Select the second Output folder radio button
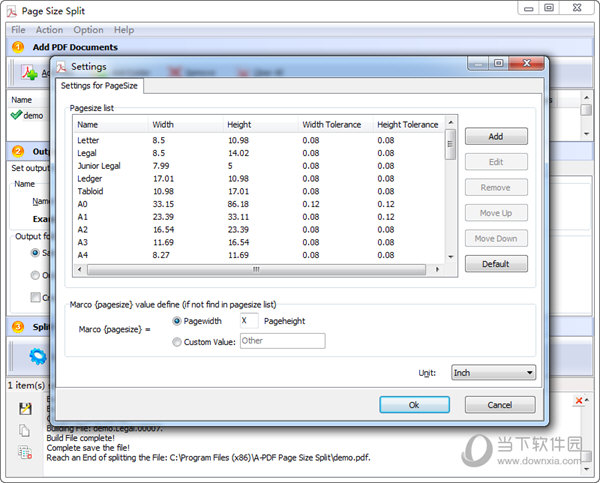This screenshot has height=483, width=600. pos(35,275)
